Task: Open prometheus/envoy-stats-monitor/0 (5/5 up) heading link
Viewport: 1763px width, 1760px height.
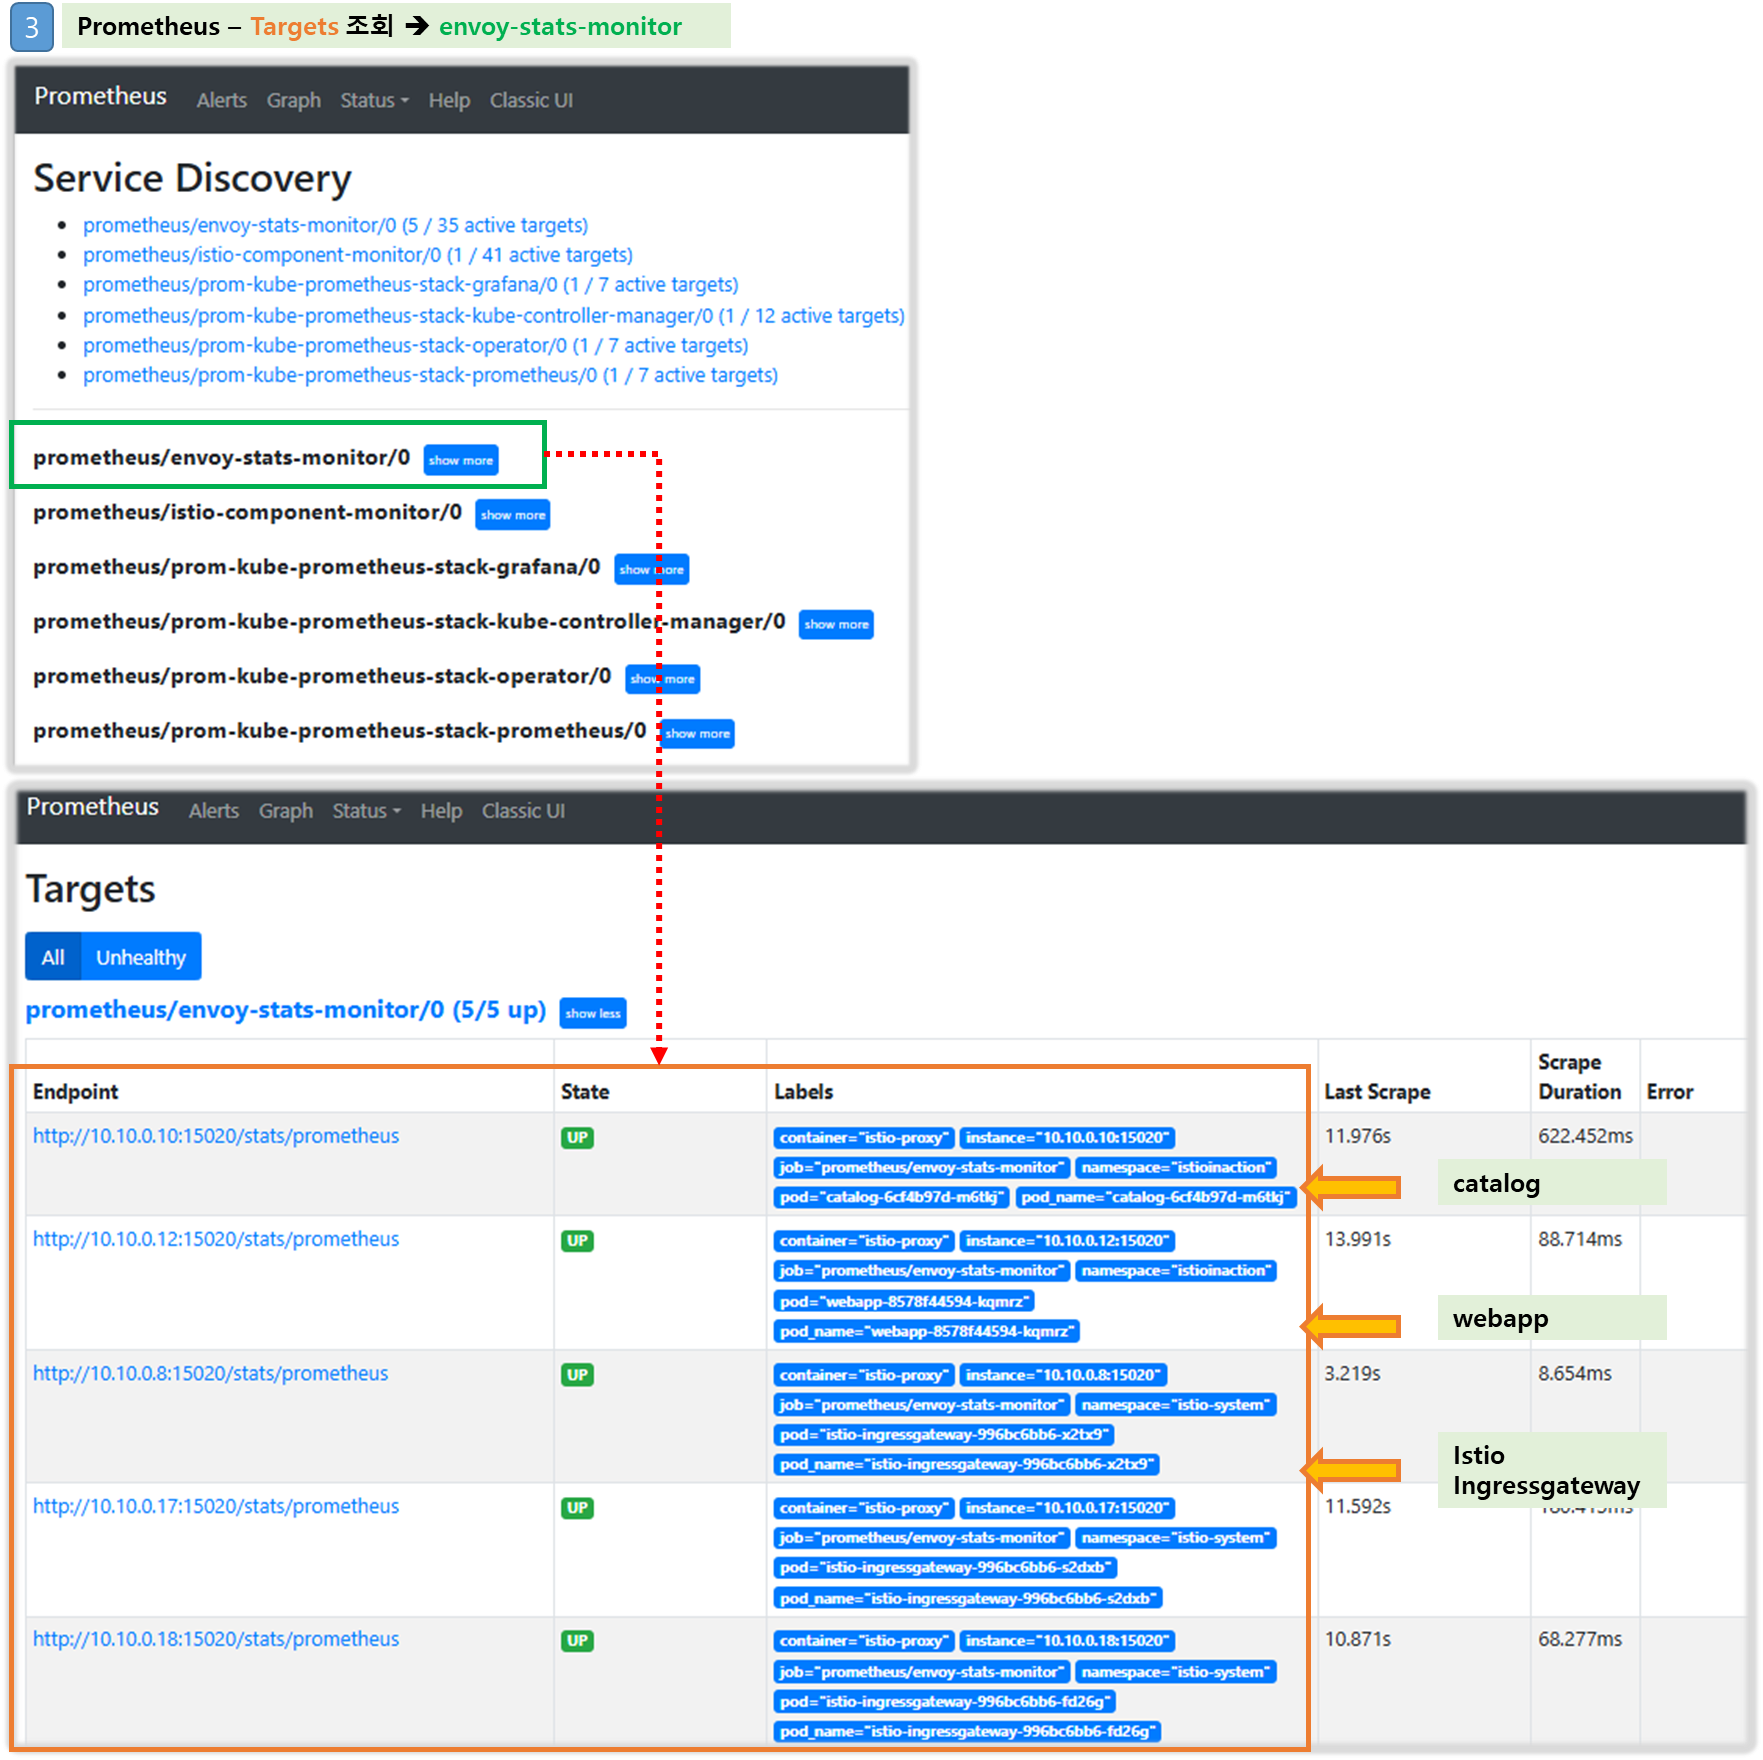Action: (286, 1010)
